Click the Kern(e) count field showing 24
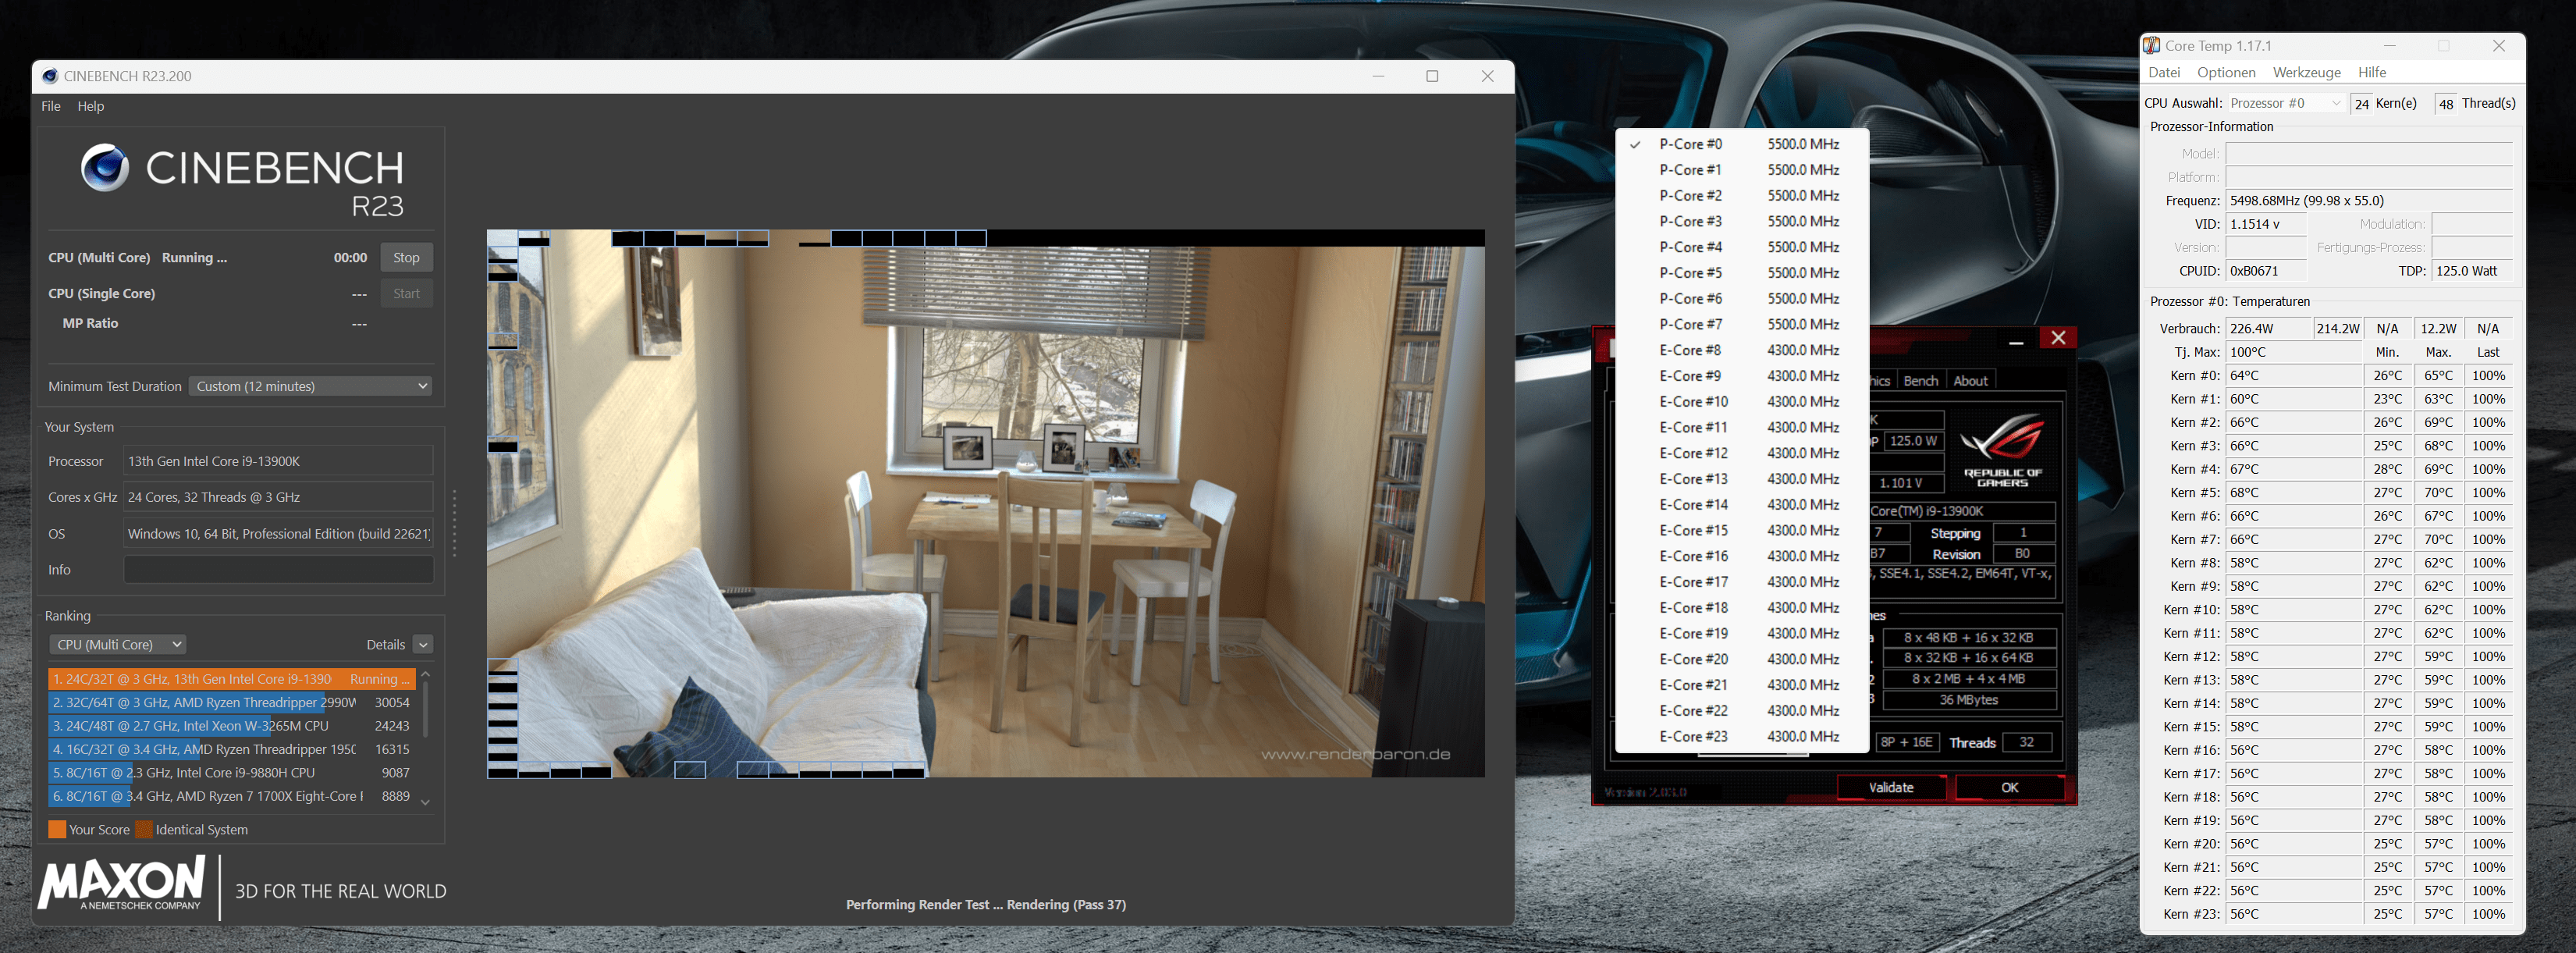Viewport: 2576px width, 953px height. [x=2361, y=104]
